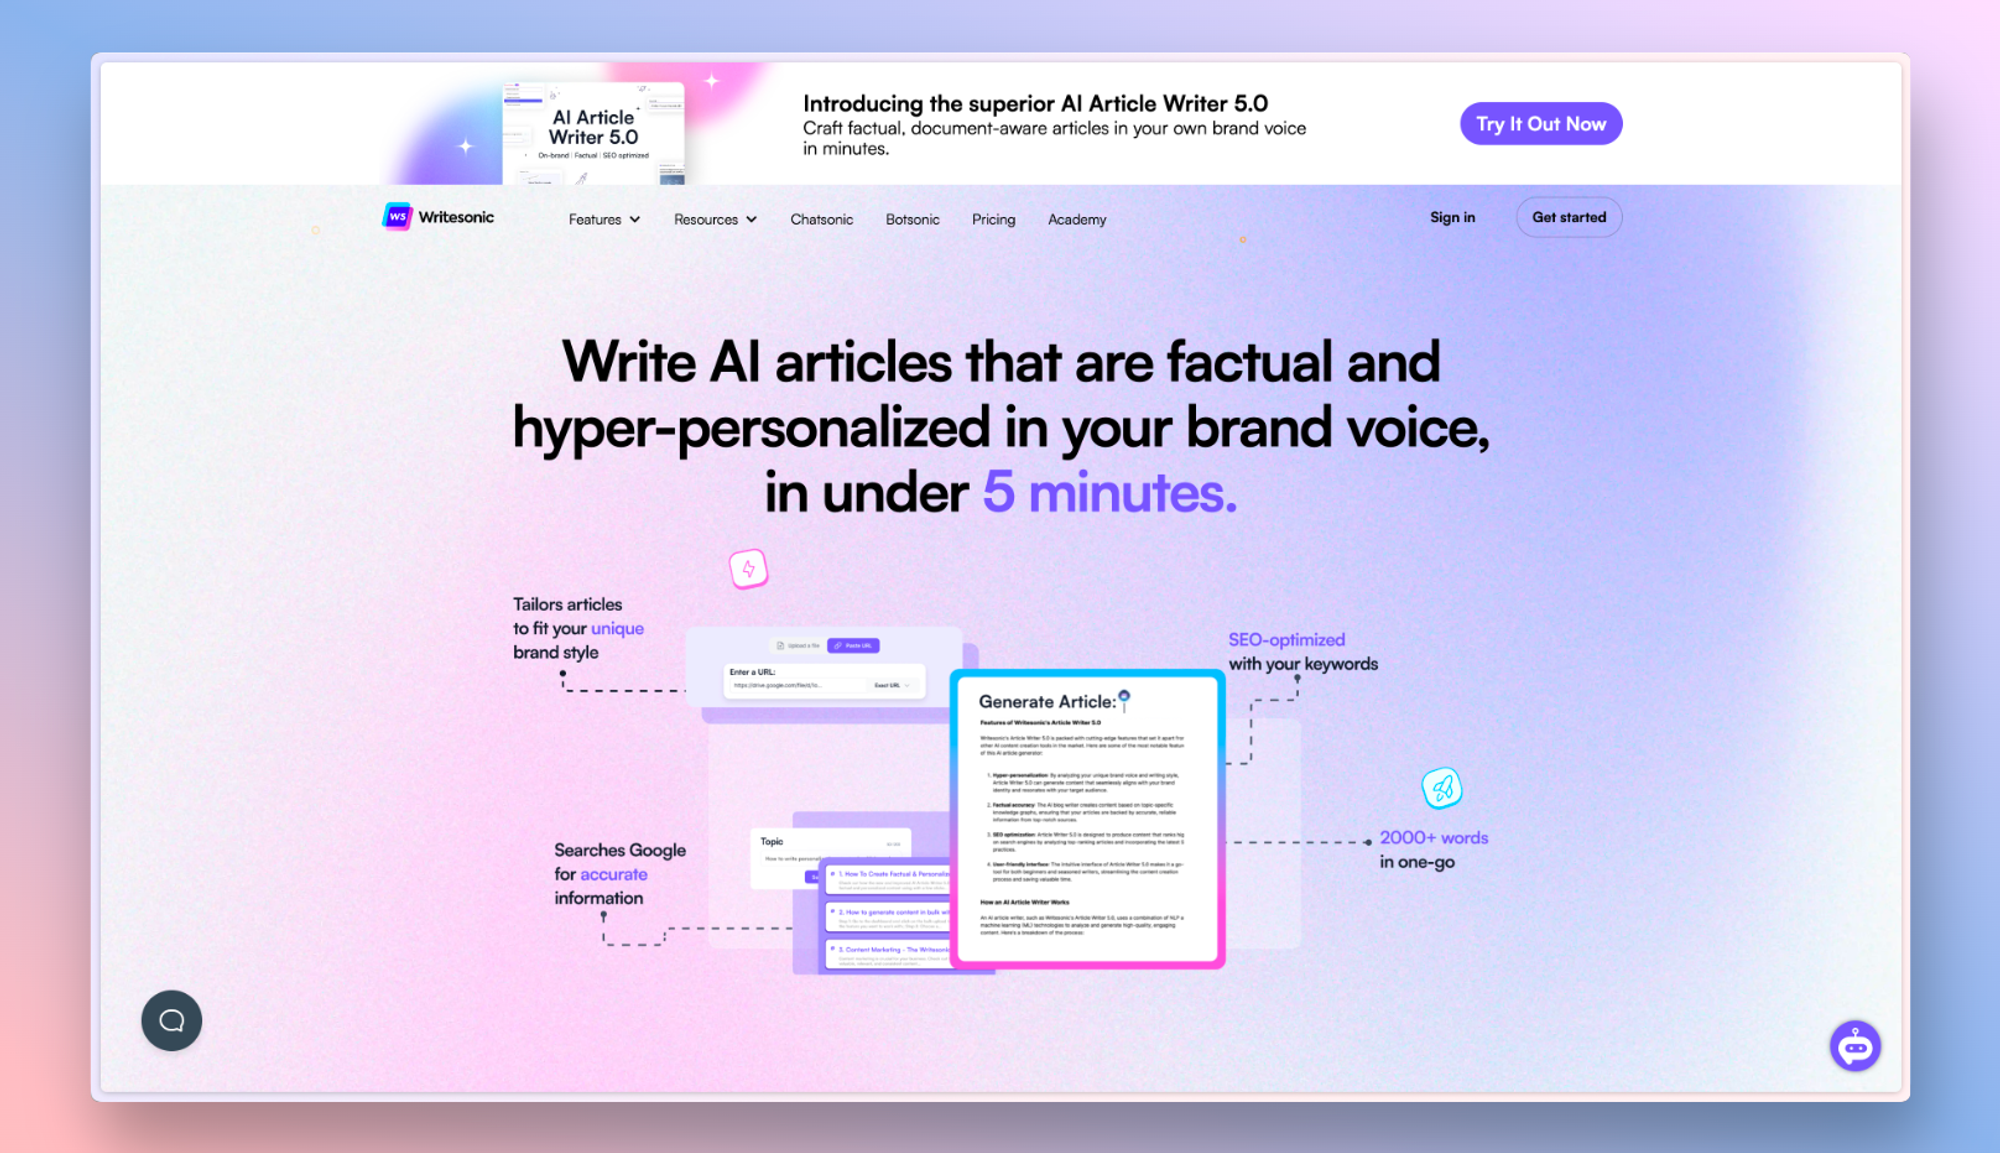The width and height of the screenshot is (2000, 1153).
Task: Click the Writesonic WS logo icon
Action: point(397,217)
